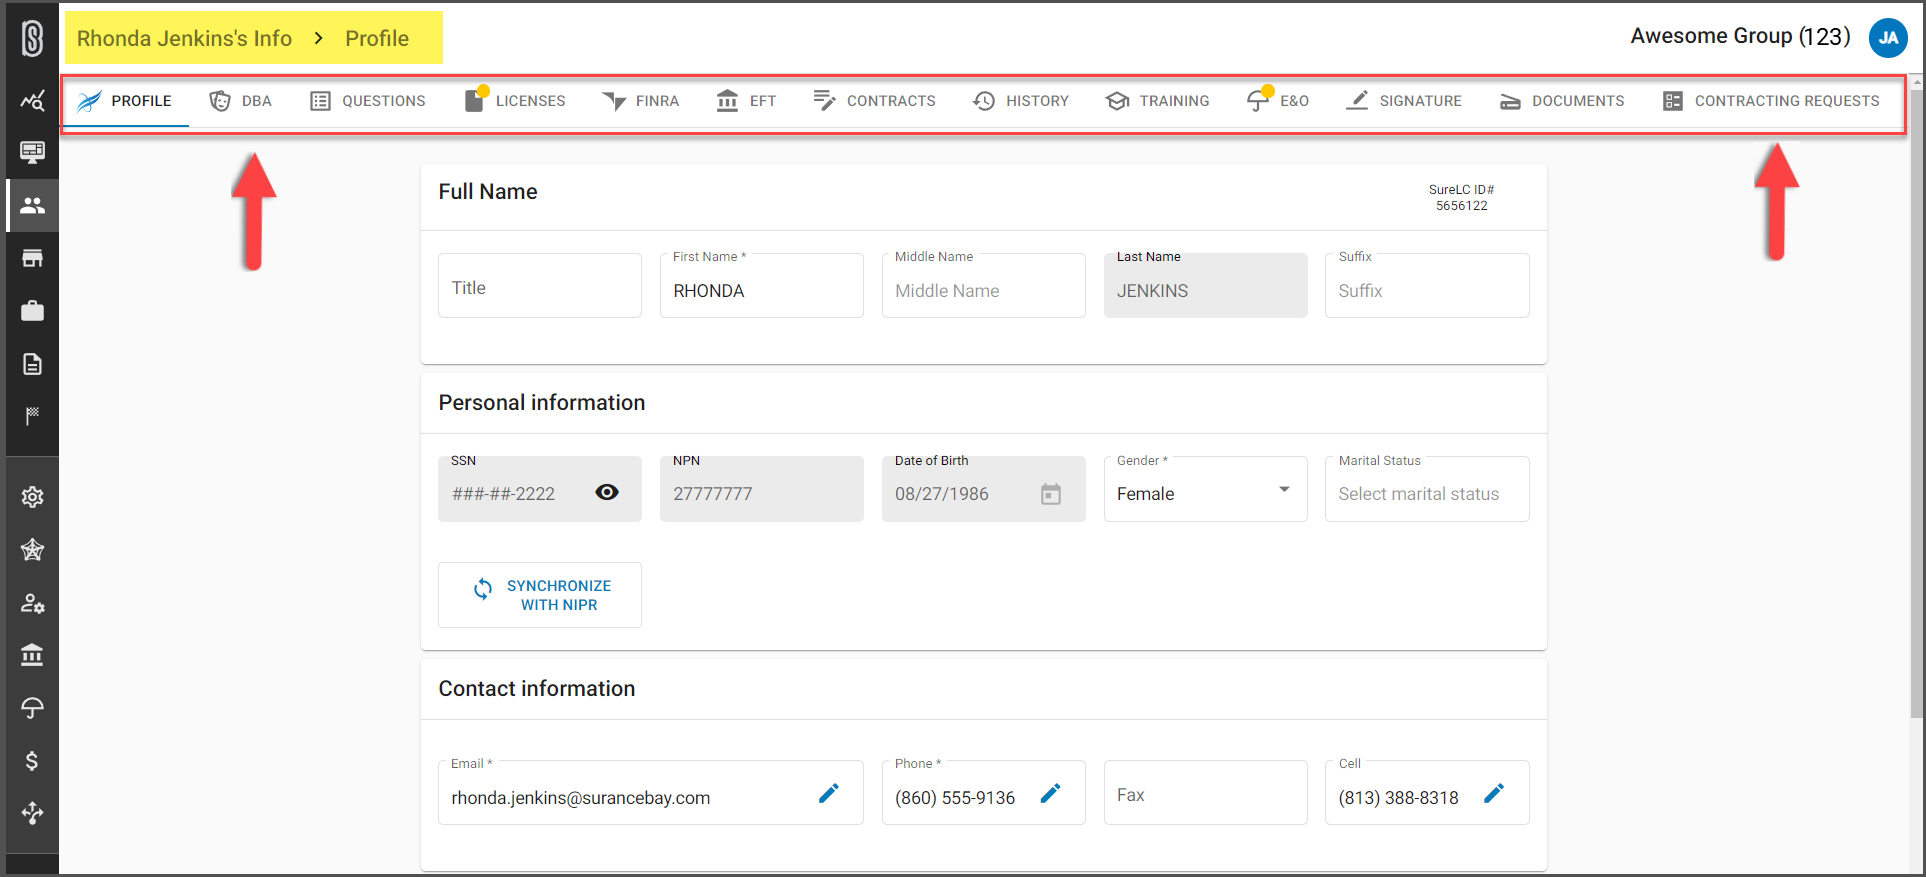Edit the email with pencil icon
Viewport: 1926px width, 877px height.
[829, 793]
